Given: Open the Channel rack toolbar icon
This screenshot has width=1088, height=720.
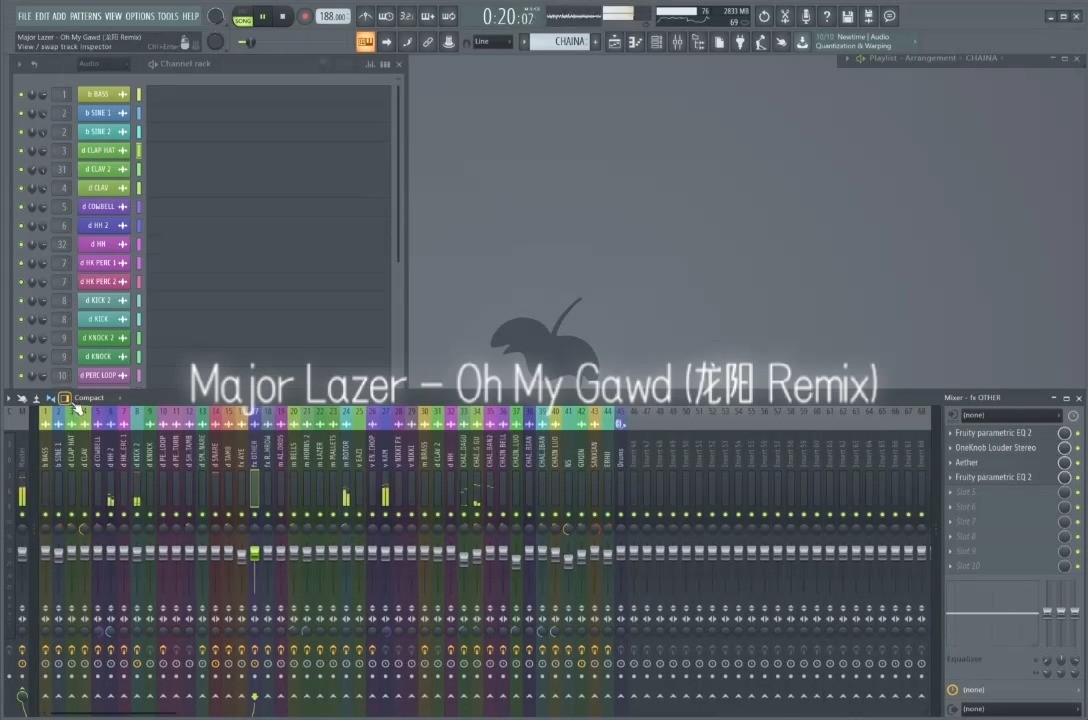Looking at the screenshot, I should click(656, 42).
